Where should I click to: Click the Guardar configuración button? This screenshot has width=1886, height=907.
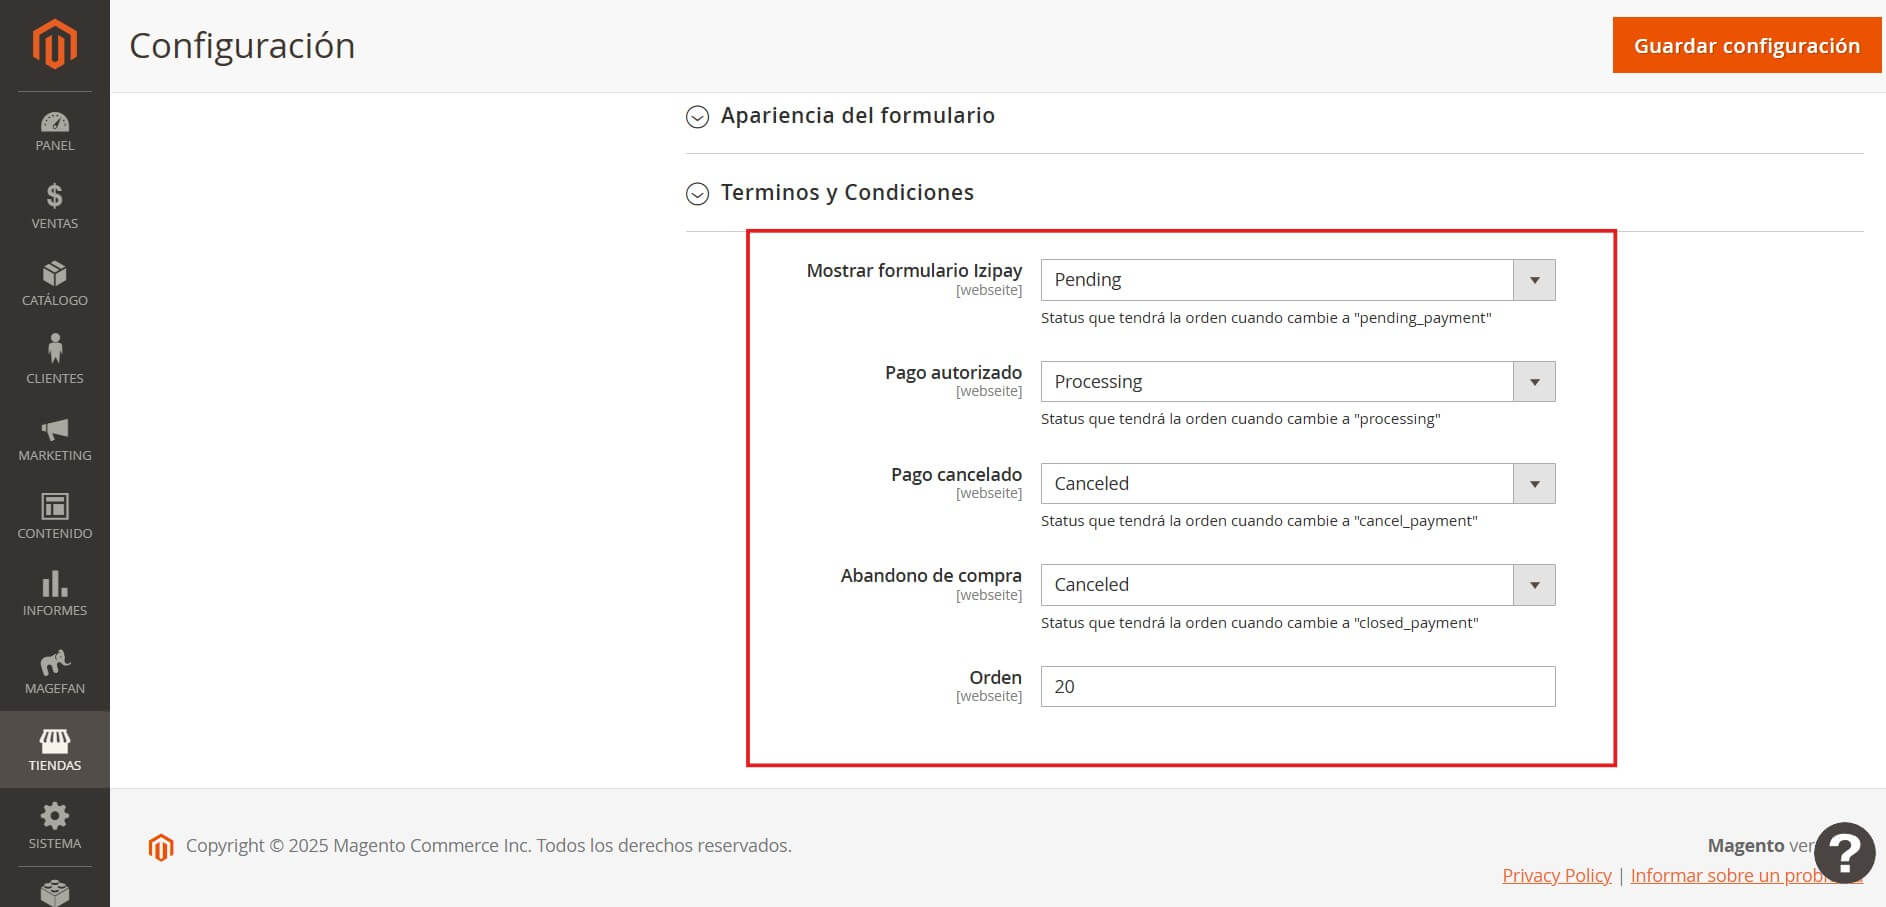1746,46
